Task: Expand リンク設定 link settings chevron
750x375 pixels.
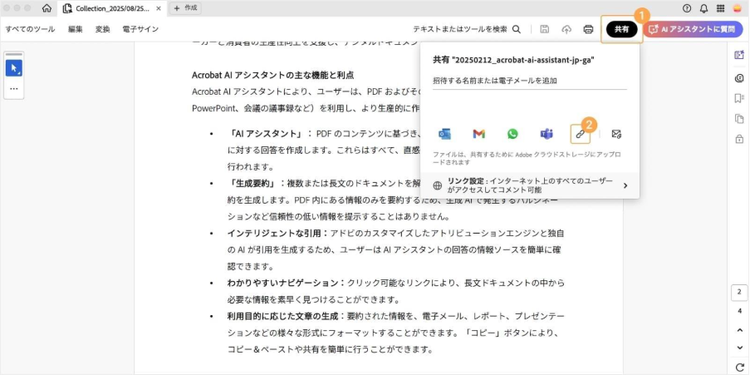Action: (626, 186)
